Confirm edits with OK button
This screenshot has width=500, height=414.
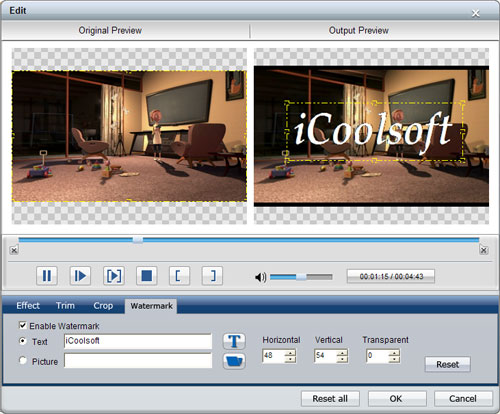point(397,399)
